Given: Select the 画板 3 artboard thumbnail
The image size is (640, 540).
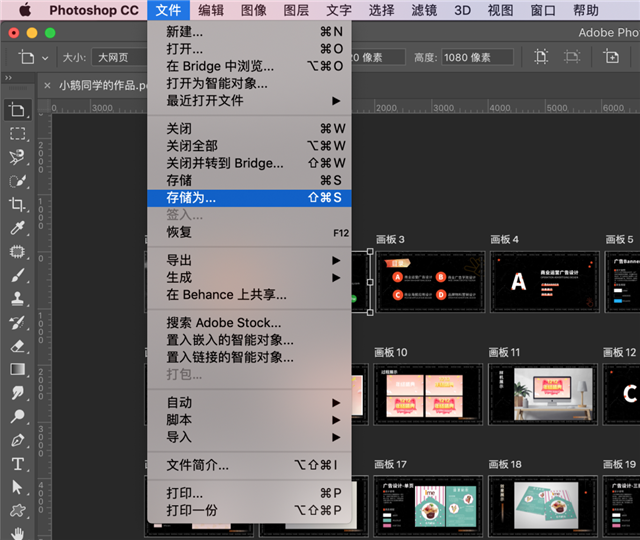Looking at the screenshot, I should coord(430,282).
